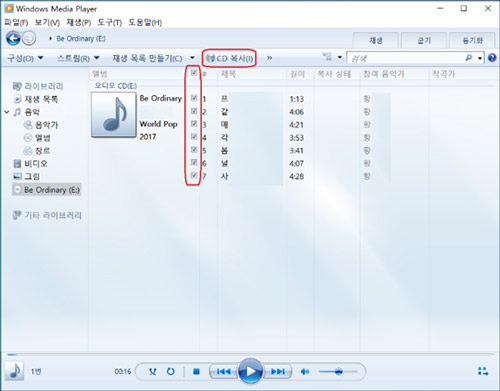Image resolution: width=500 pixels, height=391 pixels.
Task: Click the CD 복사(I) rip icon button
Action: (229, 58)
